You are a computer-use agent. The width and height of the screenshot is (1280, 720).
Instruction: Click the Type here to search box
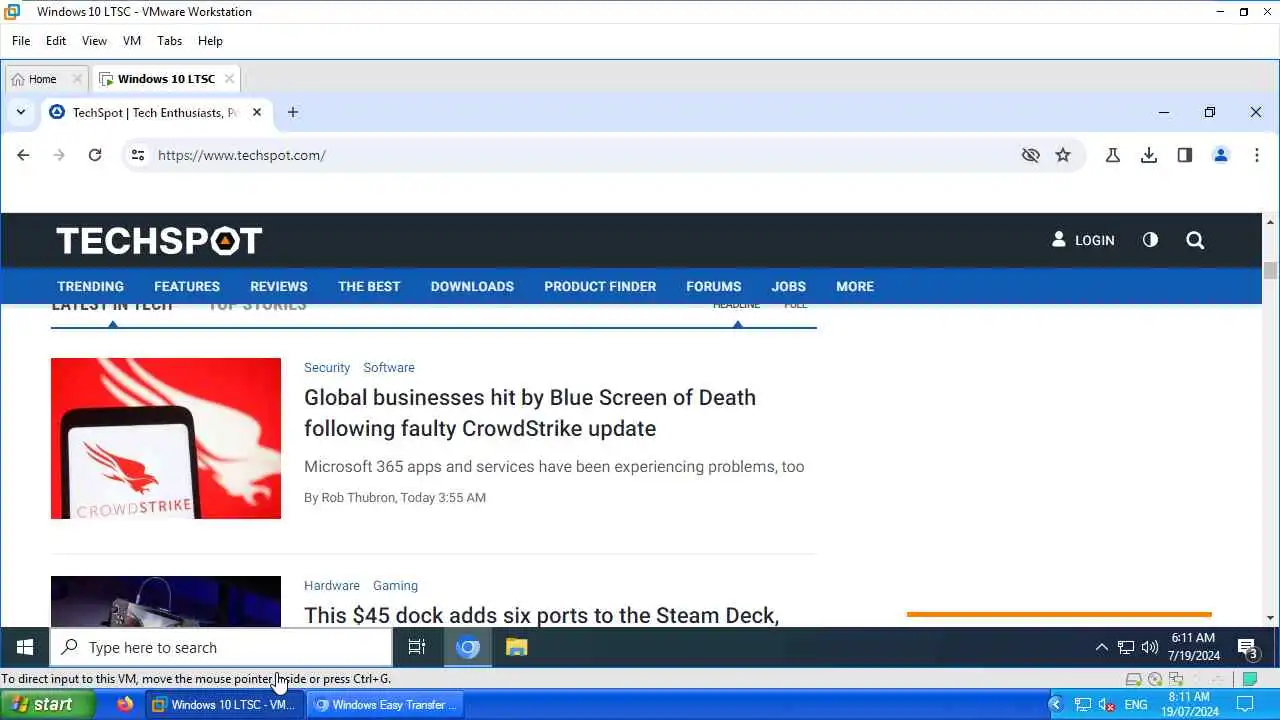point(221,647)
